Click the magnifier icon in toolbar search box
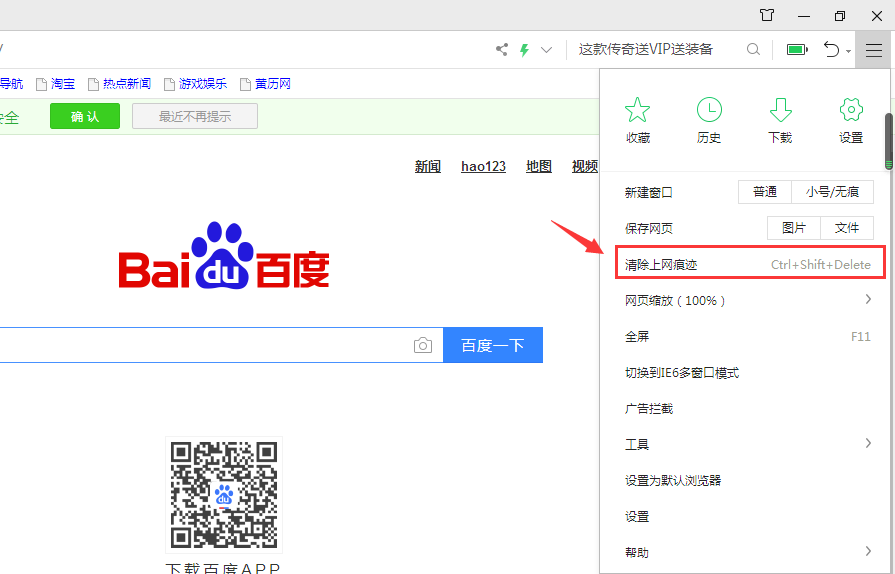This screenshot has width=895, height=574. click(x=754, y=49)
